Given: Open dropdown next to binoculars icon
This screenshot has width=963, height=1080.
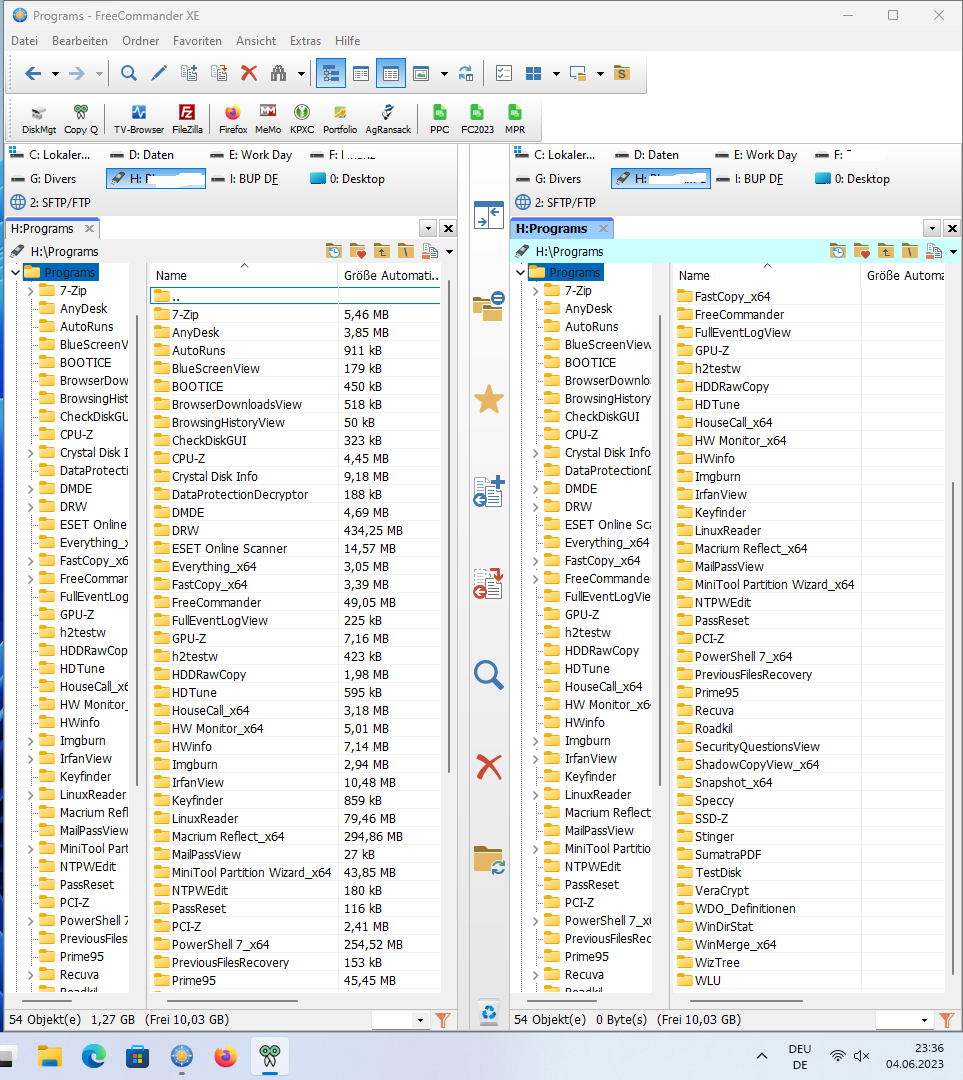Looking at the screenshot, I should [x=301, y=74].
